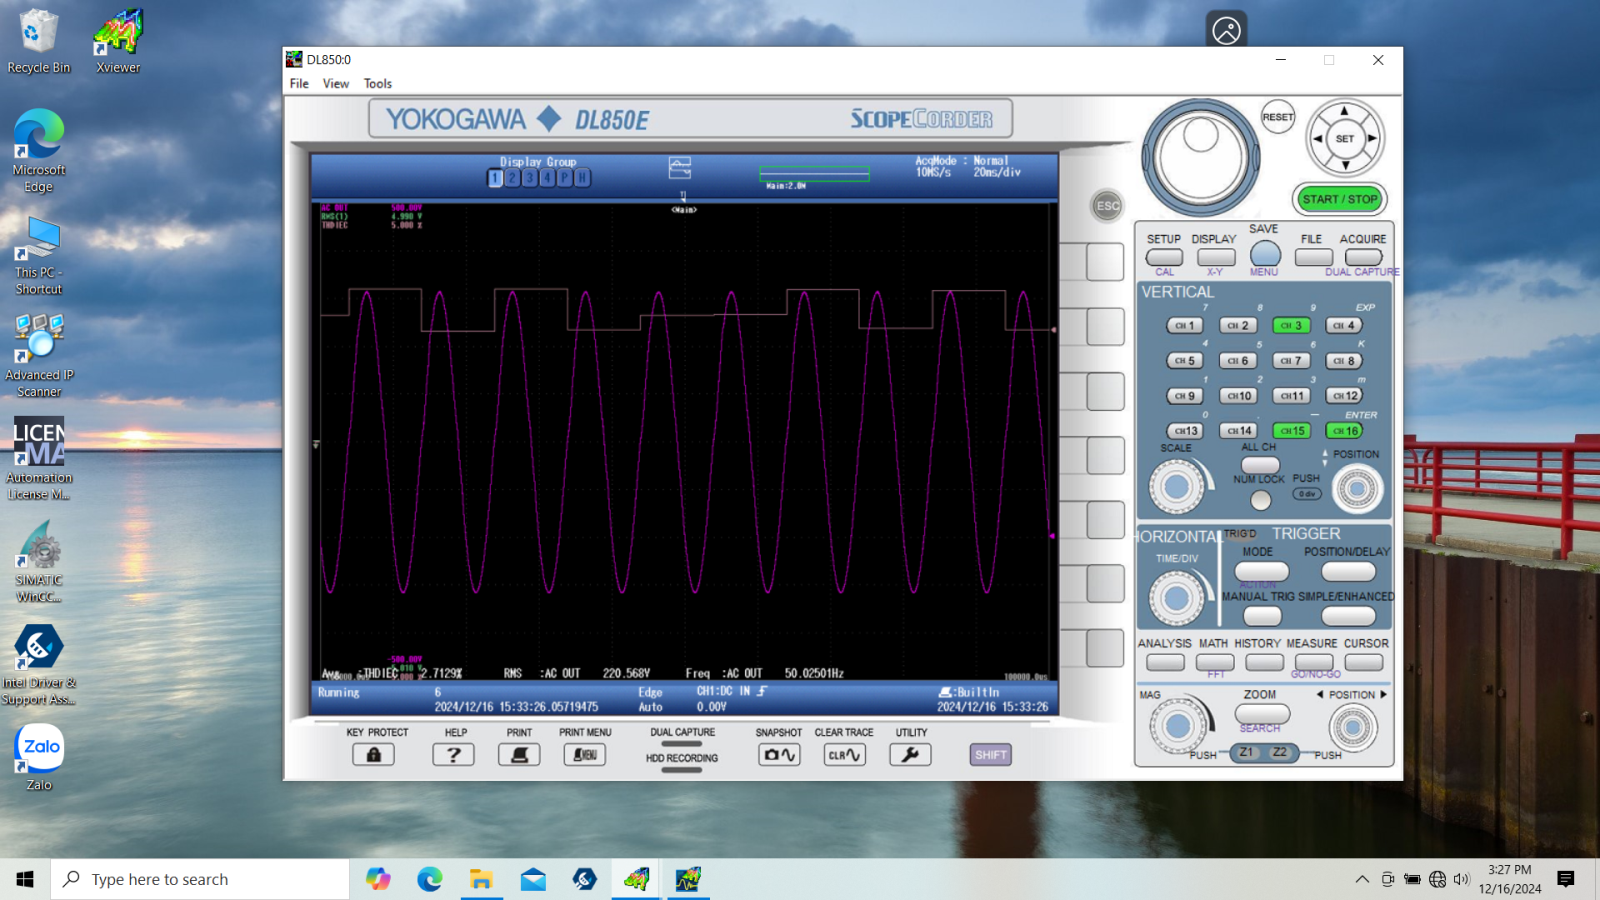Click the Print icon button

[x=519, y=755]
